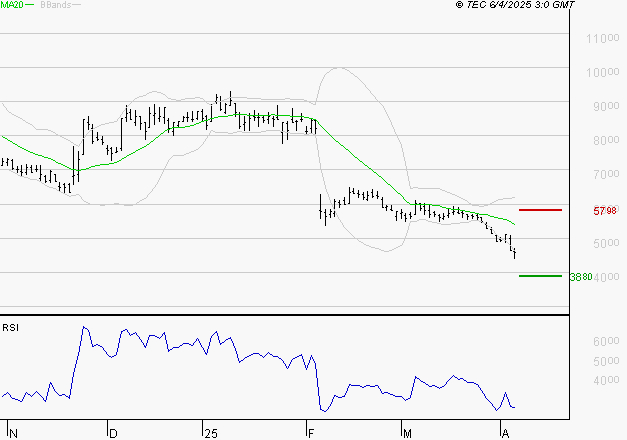This screenshot has width=627, height=440.
Task: Click the F month marker on time axis
Action: coord(311,433)
